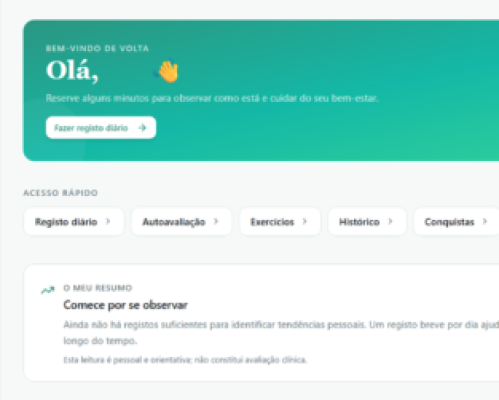Open the Registo diário quick access card

[x=74, y=222]
